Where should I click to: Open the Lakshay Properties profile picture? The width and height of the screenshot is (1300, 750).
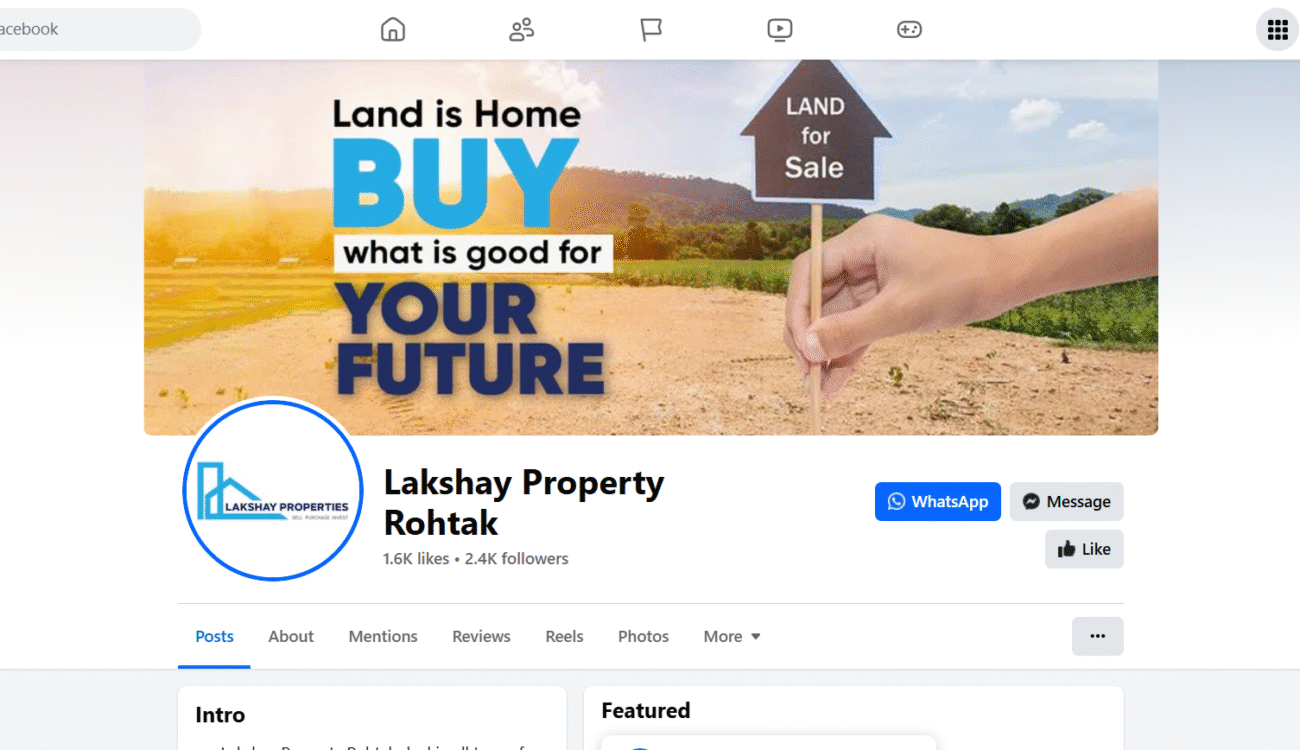(x=273, y=489)
